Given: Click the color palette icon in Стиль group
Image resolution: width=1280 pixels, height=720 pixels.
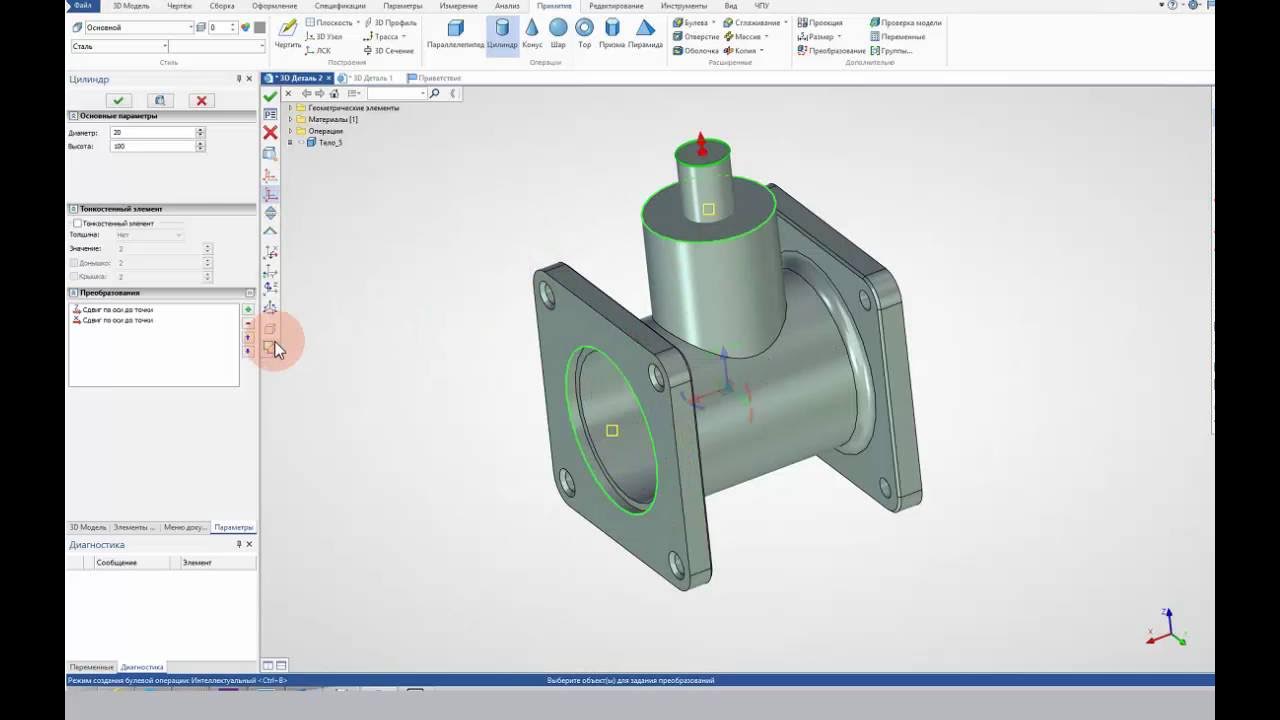Looking at the screenshot, I should point(246,28).
